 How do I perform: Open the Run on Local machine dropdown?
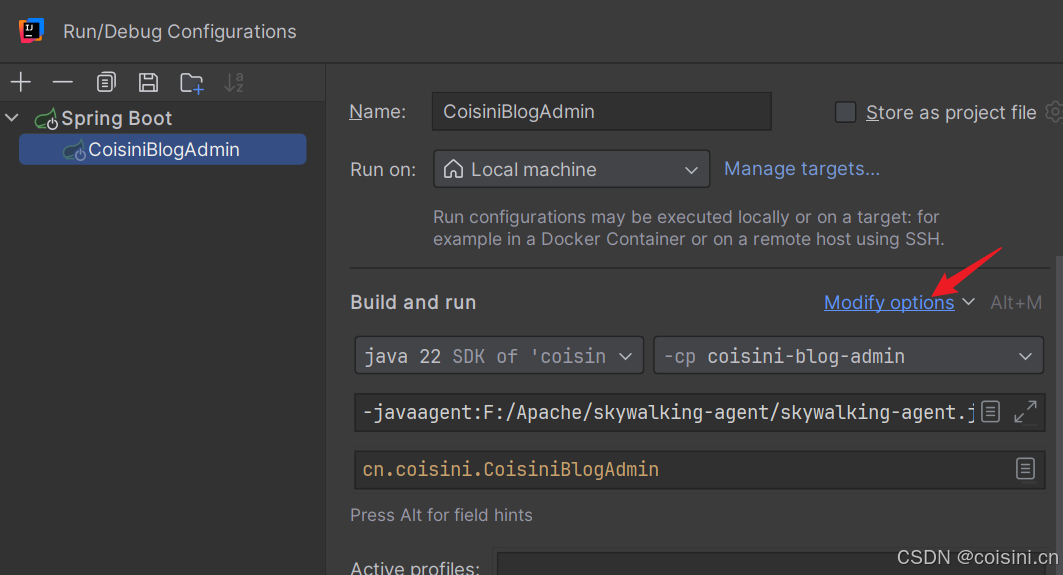pos(571,169)
